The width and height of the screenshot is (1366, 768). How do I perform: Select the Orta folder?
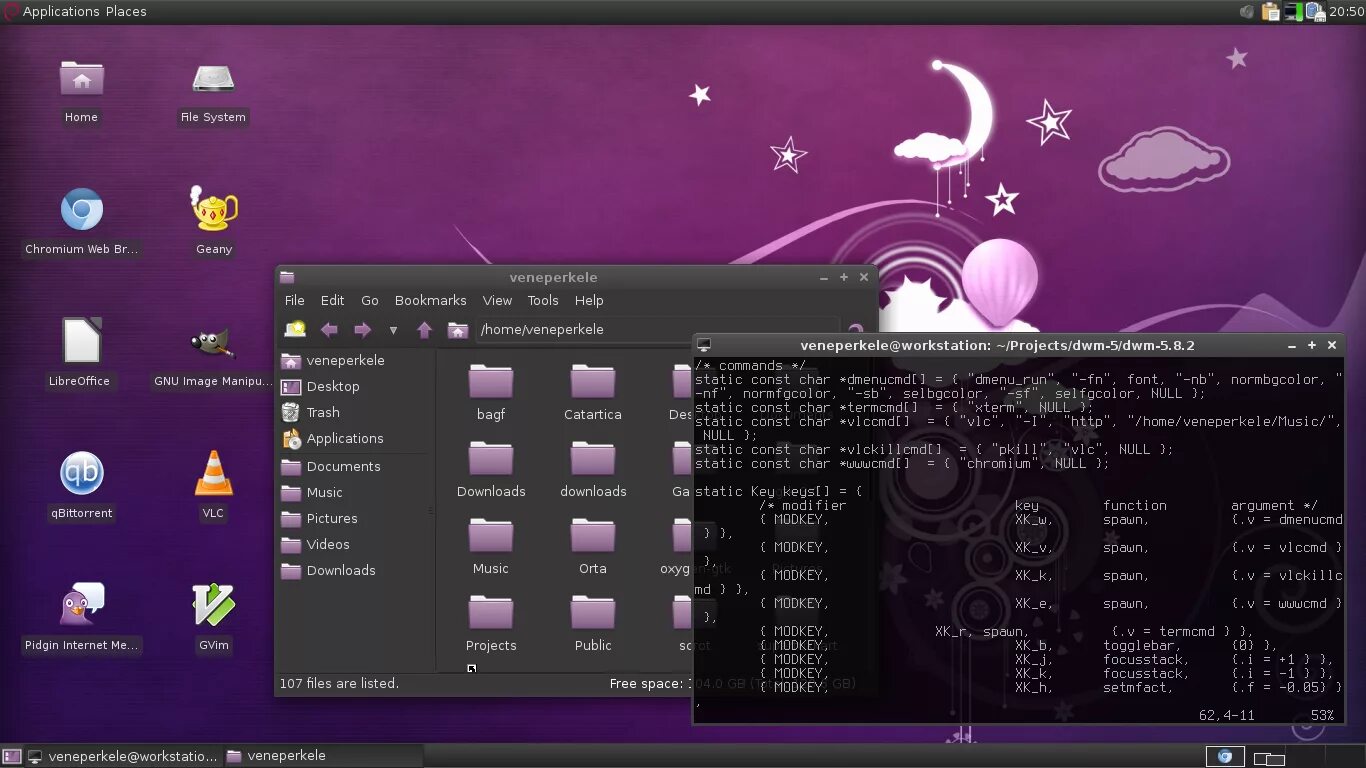(x=593, y=545)
